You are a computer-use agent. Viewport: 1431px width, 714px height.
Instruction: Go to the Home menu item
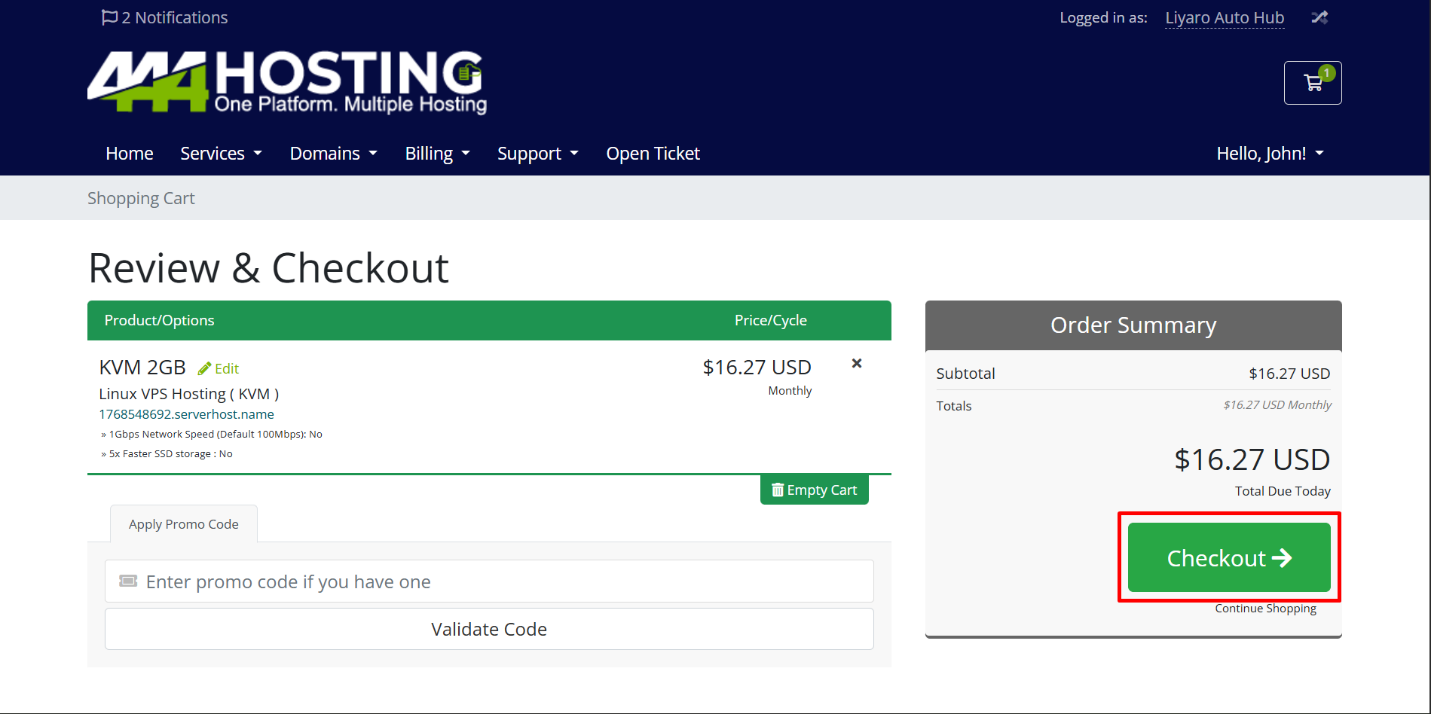click(x=130, y=153)
